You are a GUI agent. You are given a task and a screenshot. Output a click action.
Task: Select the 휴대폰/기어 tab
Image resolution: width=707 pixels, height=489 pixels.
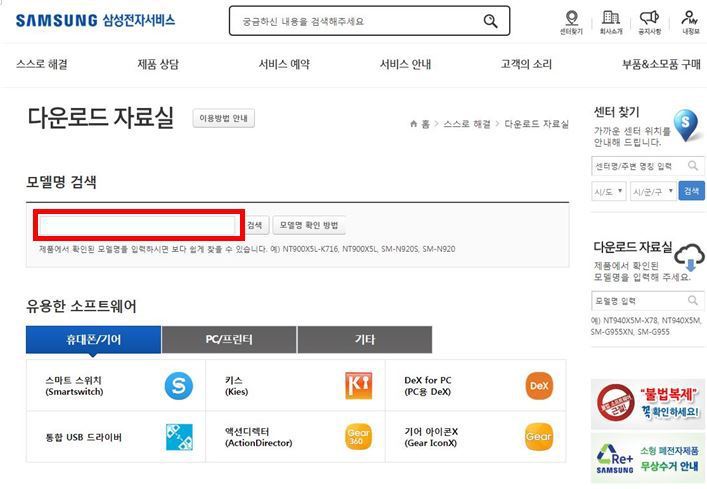pos(93,339)
